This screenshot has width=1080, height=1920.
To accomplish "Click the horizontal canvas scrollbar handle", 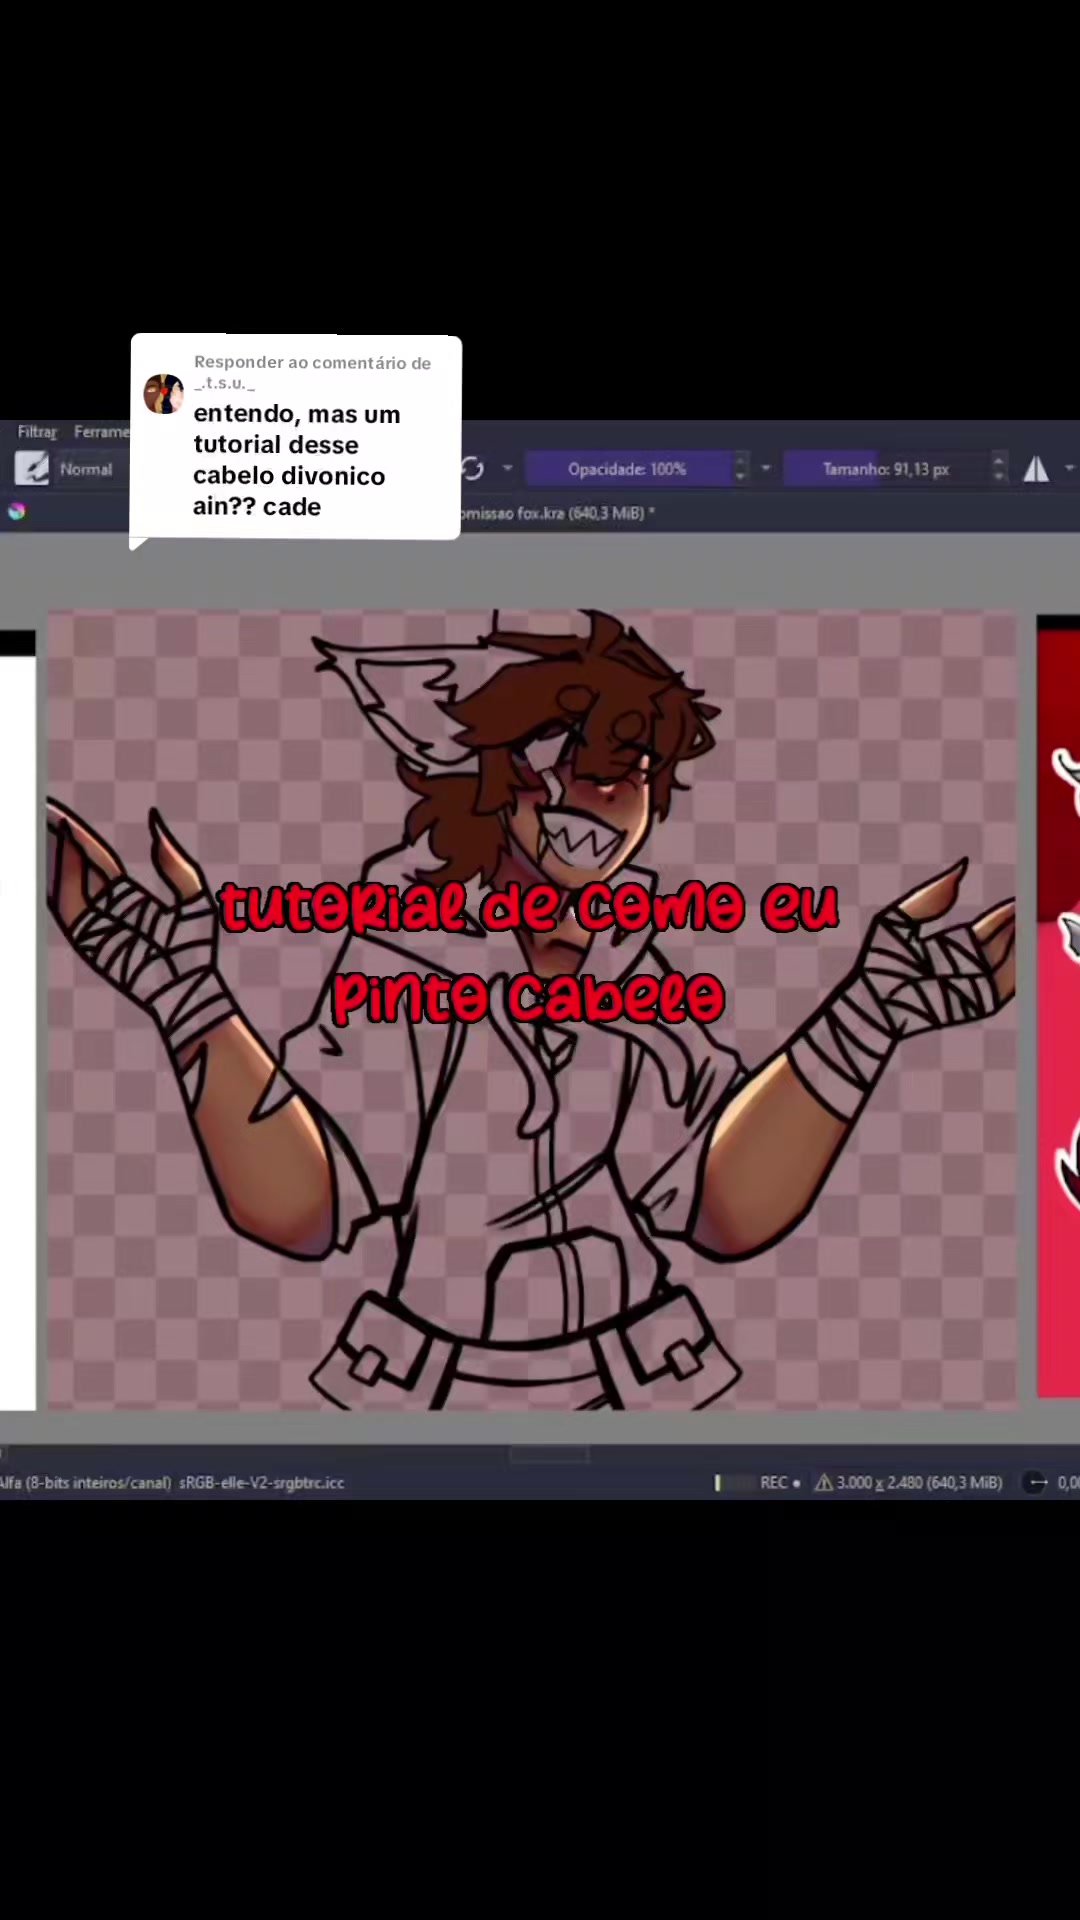I will tap(549, 1454).
